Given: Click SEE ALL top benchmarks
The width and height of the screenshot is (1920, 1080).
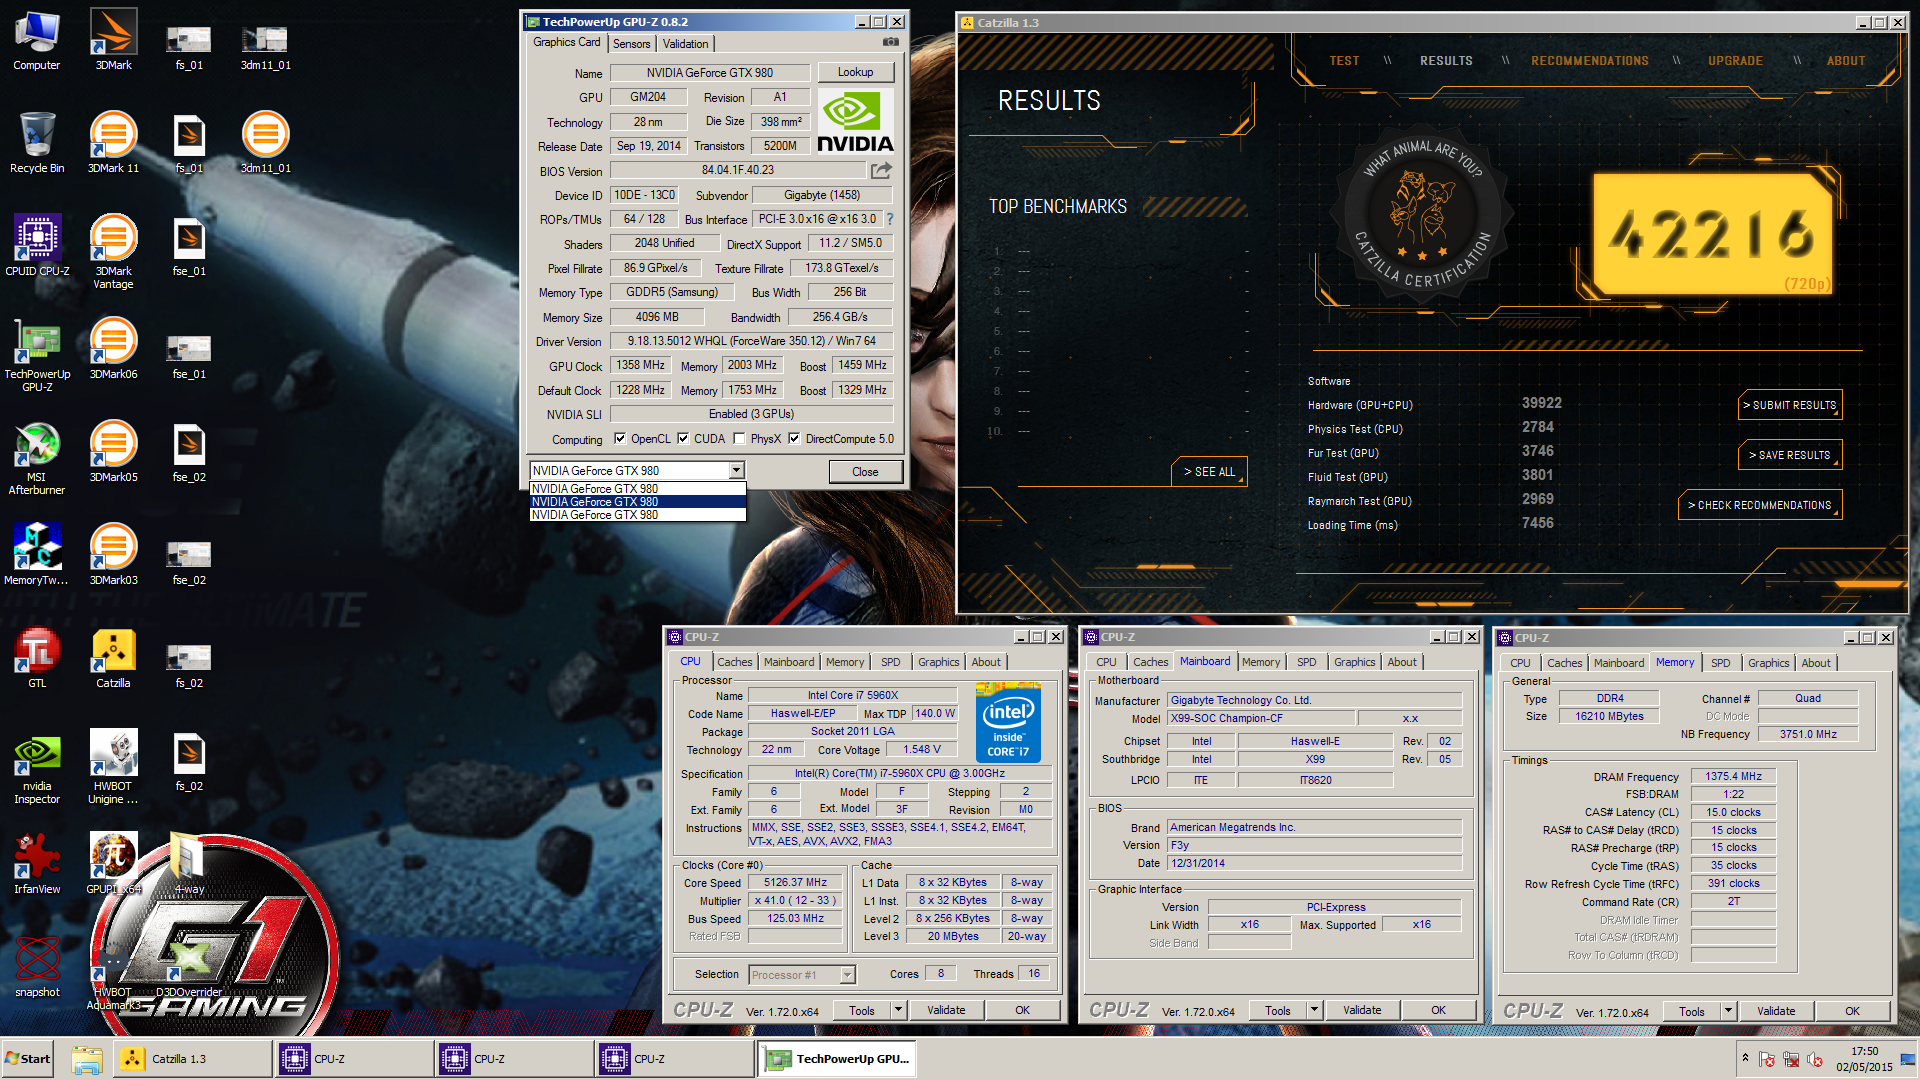Looking at the screenshot, I should (1209, 471).
